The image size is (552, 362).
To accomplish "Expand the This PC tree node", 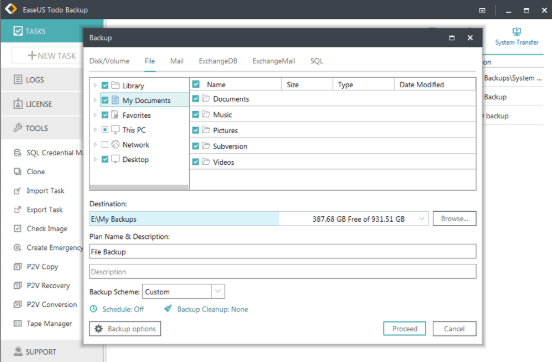I will [95, 130].
